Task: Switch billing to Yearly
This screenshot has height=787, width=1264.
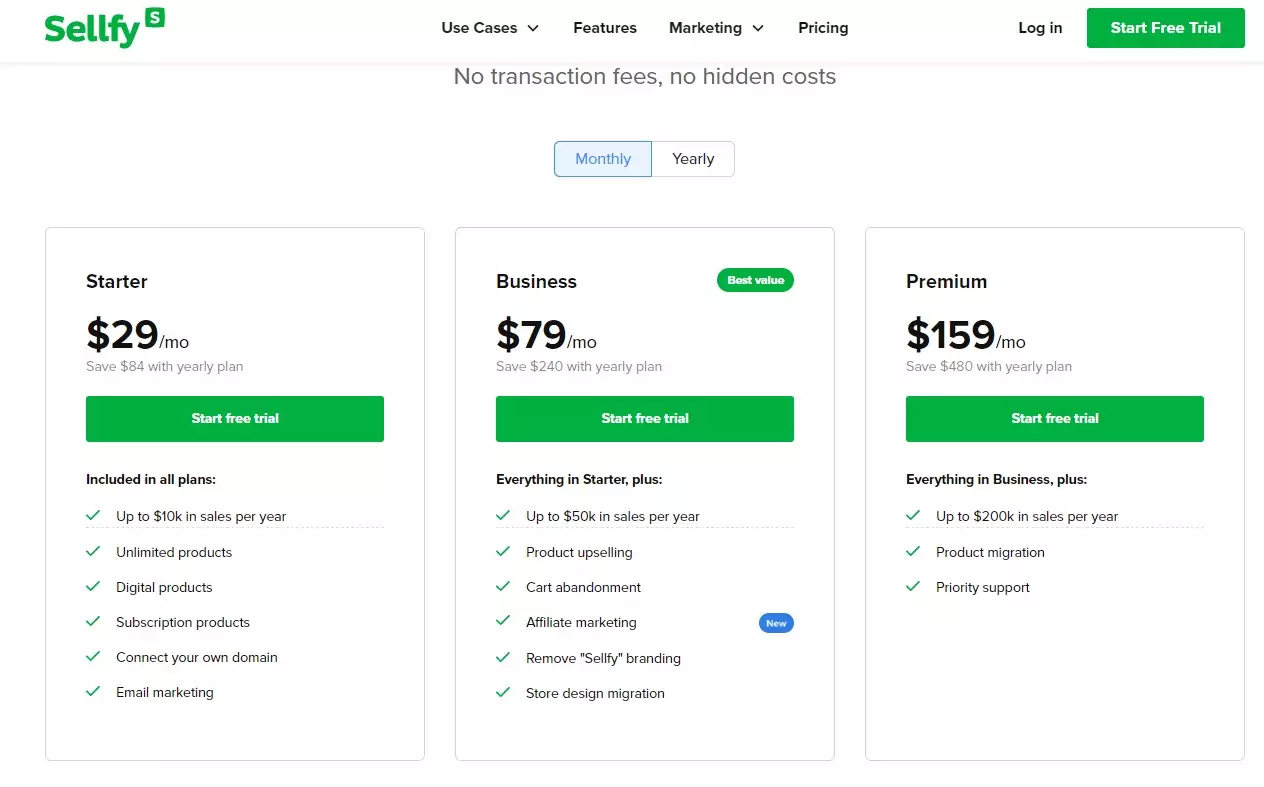Action: (x=693, y=159)
